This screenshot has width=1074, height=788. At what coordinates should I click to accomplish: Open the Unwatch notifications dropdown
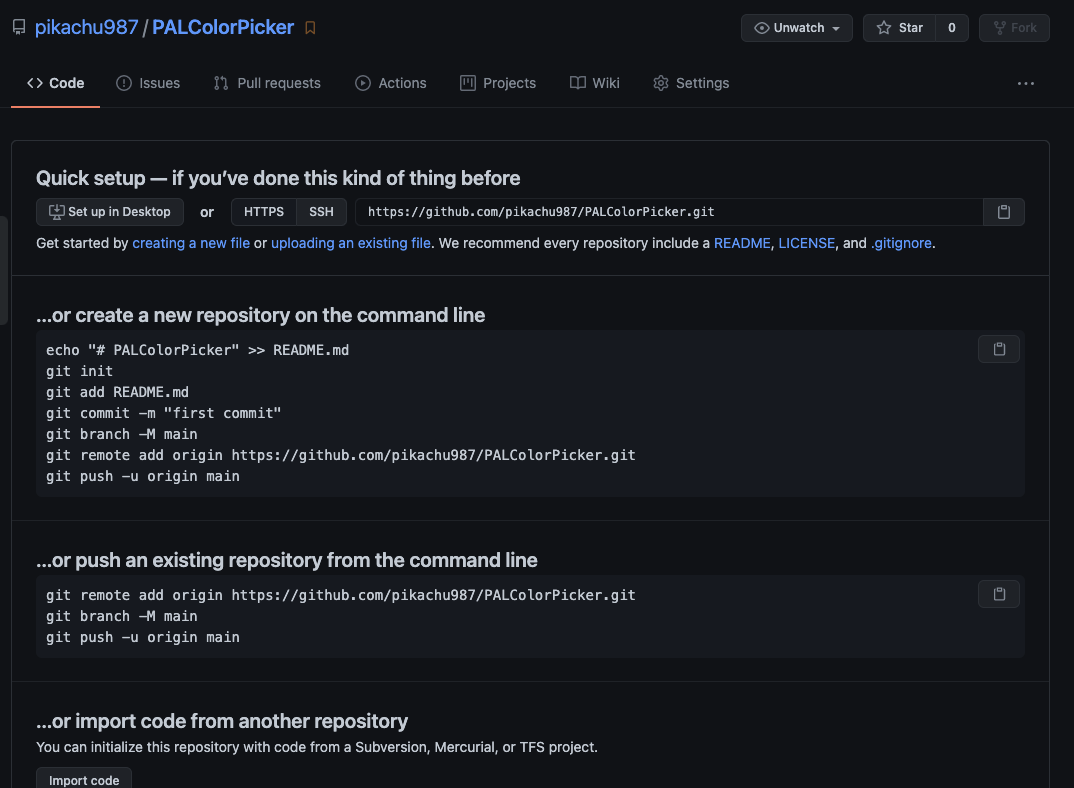tap(797, 28)
